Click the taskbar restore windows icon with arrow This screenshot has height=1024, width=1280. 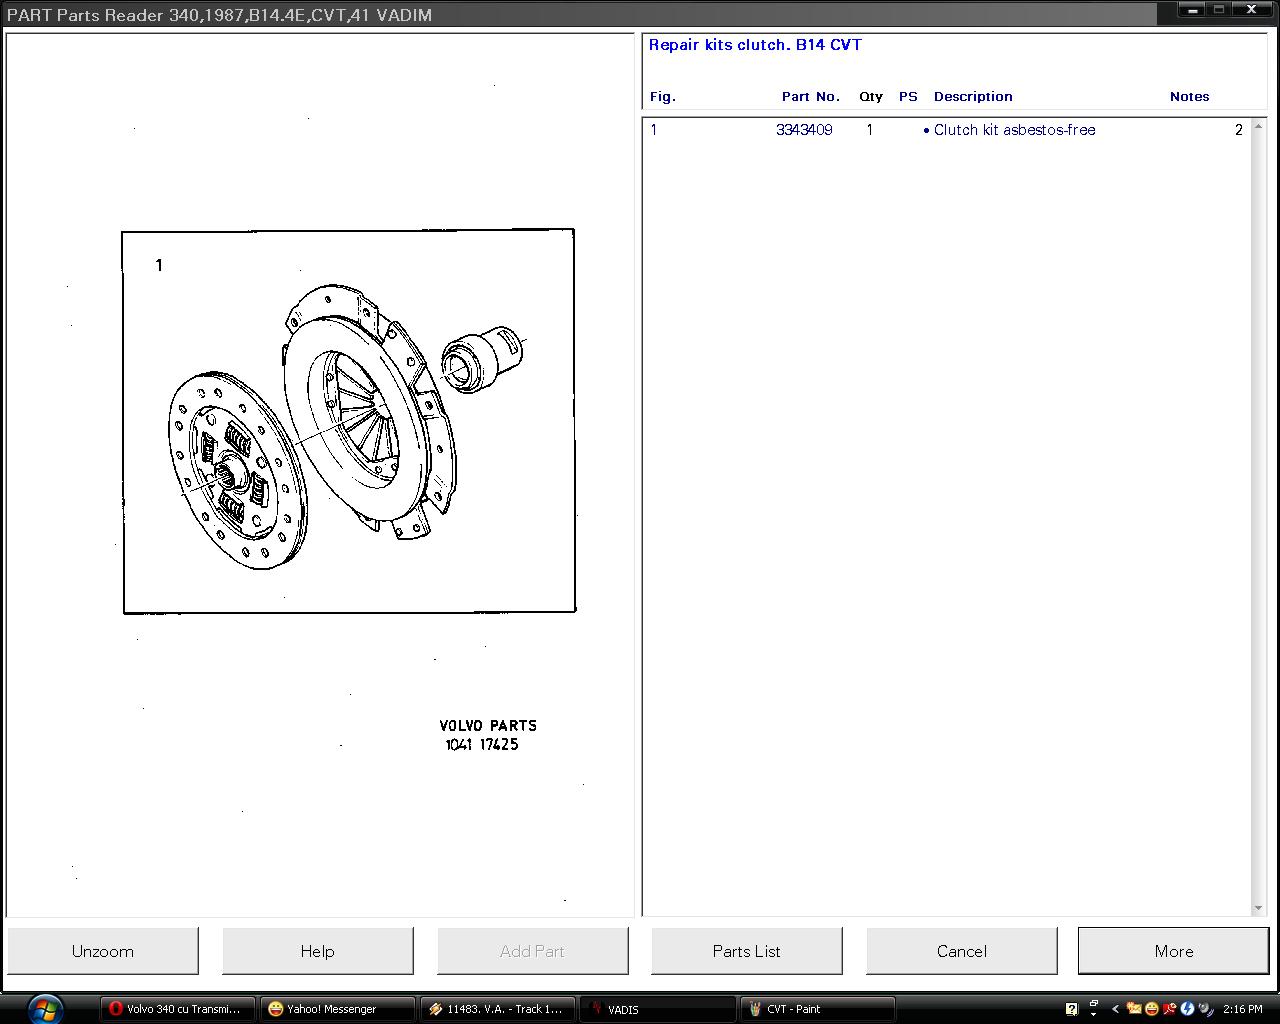(1094, 1008)
